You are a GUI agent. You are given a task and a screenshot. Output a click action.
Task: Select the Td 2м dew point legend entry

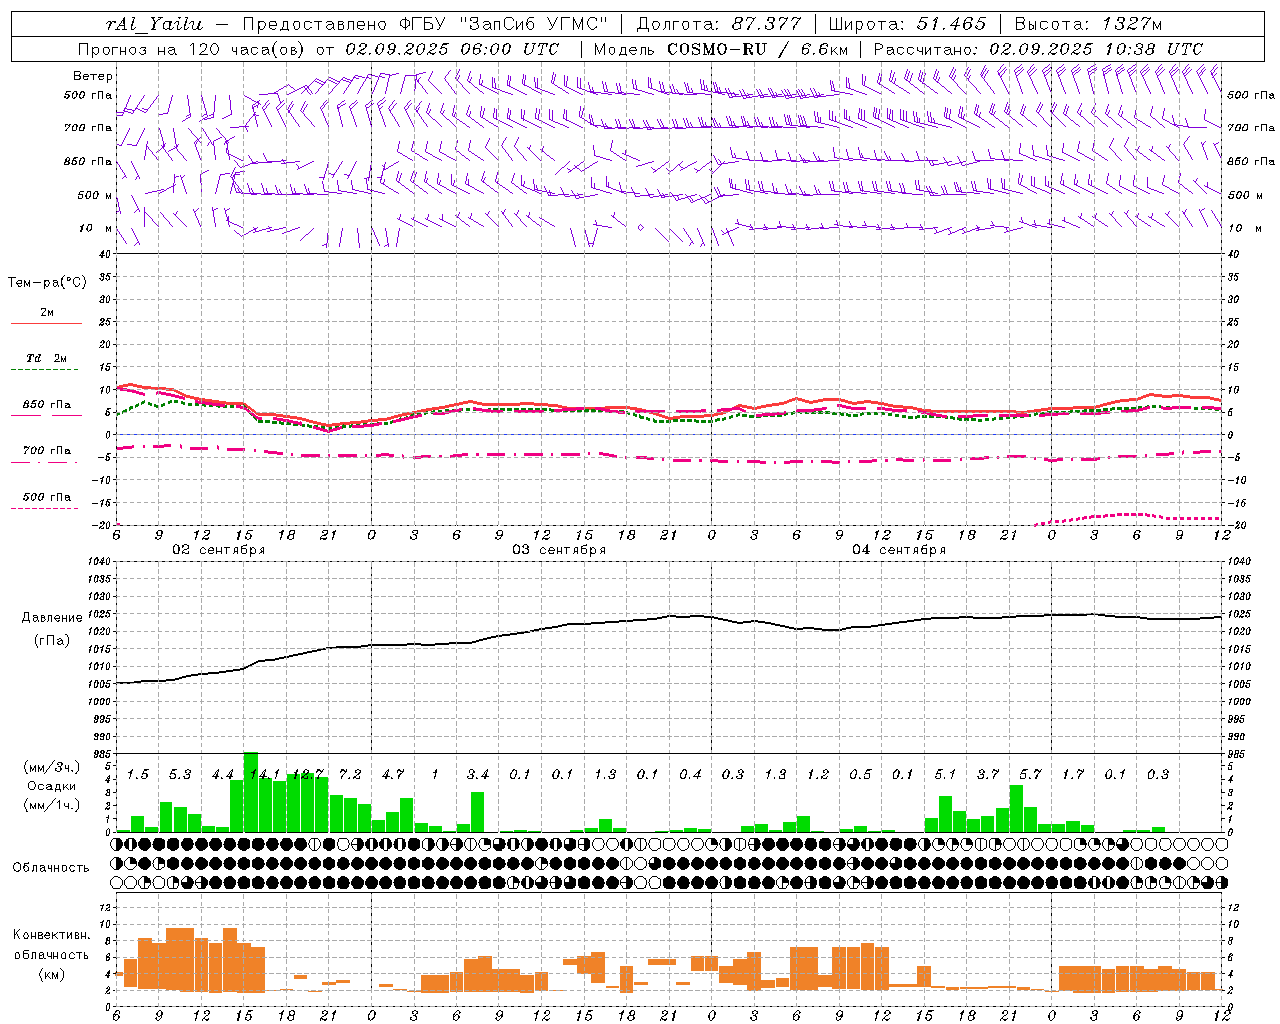point(47,358)
